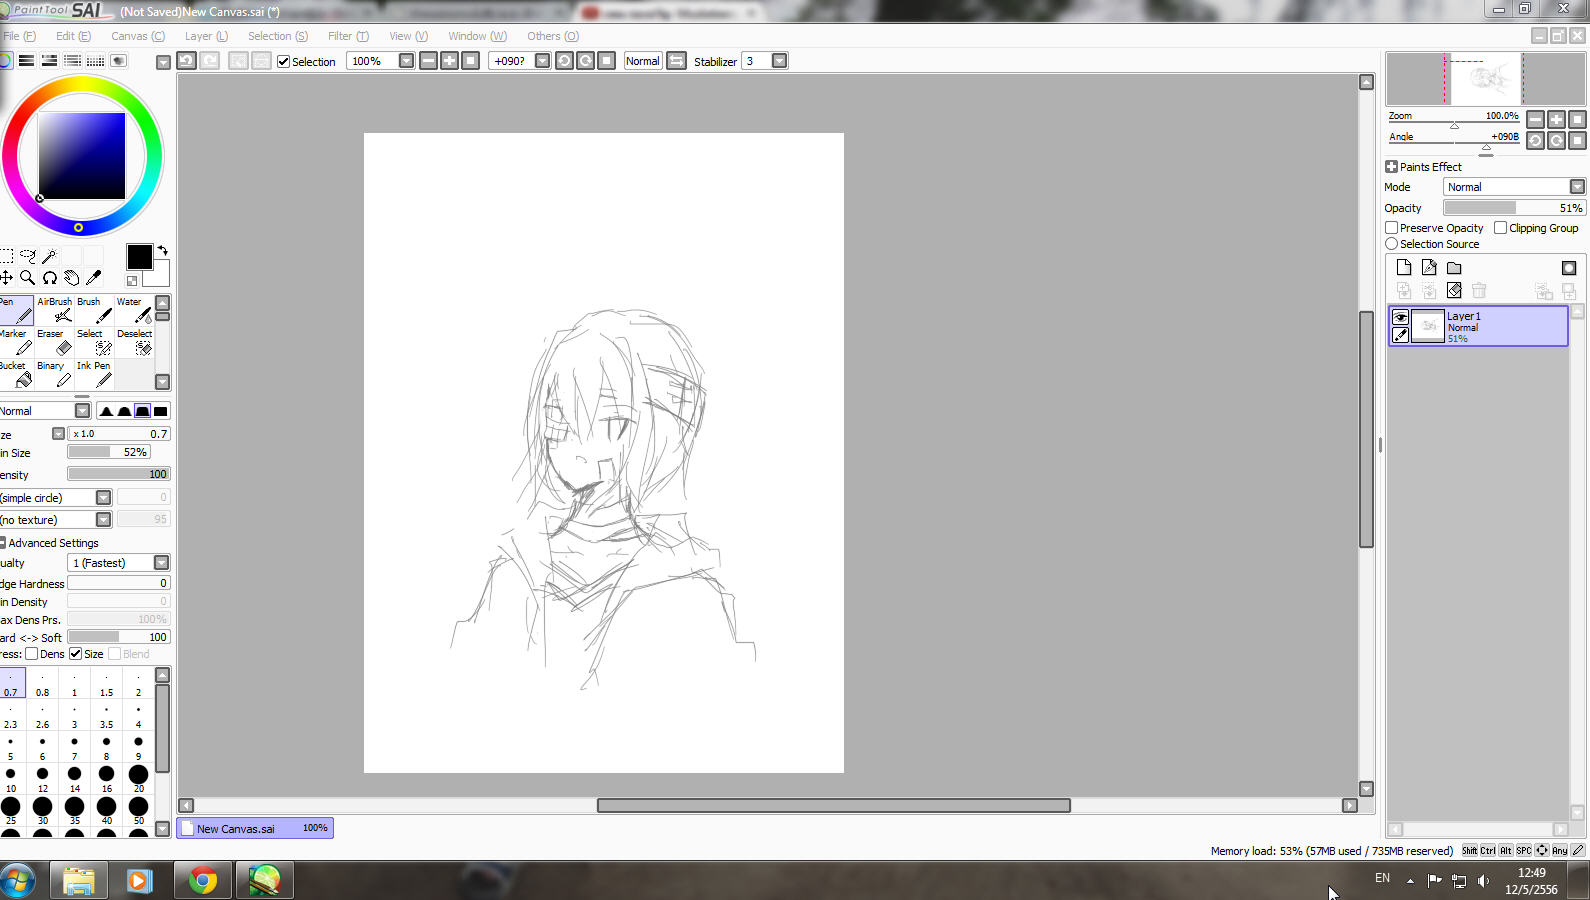The width and height of the screenshot is (1590, 900).
Task: Choose the Water brush tool
Action: coord(133,310)
